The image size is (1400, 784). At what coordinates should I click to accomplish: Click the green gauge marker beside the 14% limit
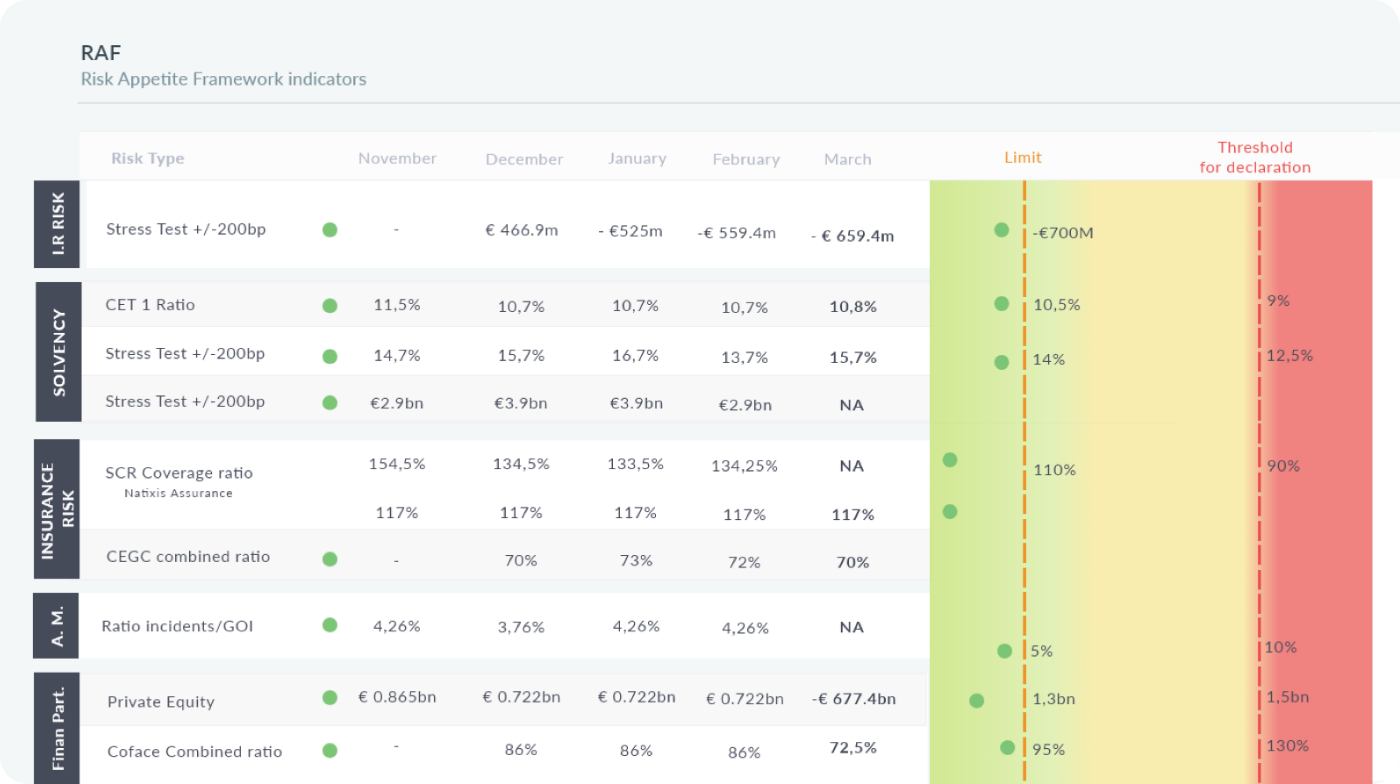(x=1002, y=362)
